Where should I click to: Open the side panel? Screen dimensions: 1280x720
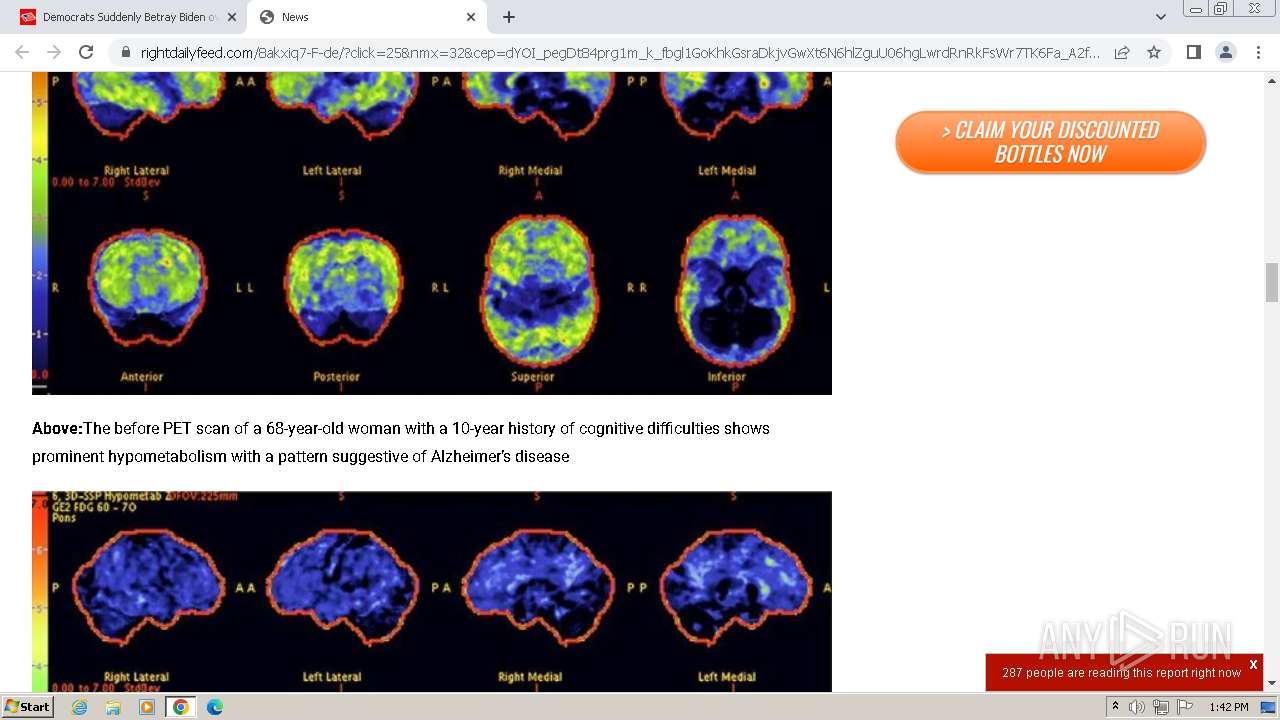click(x=1193, y=52)
